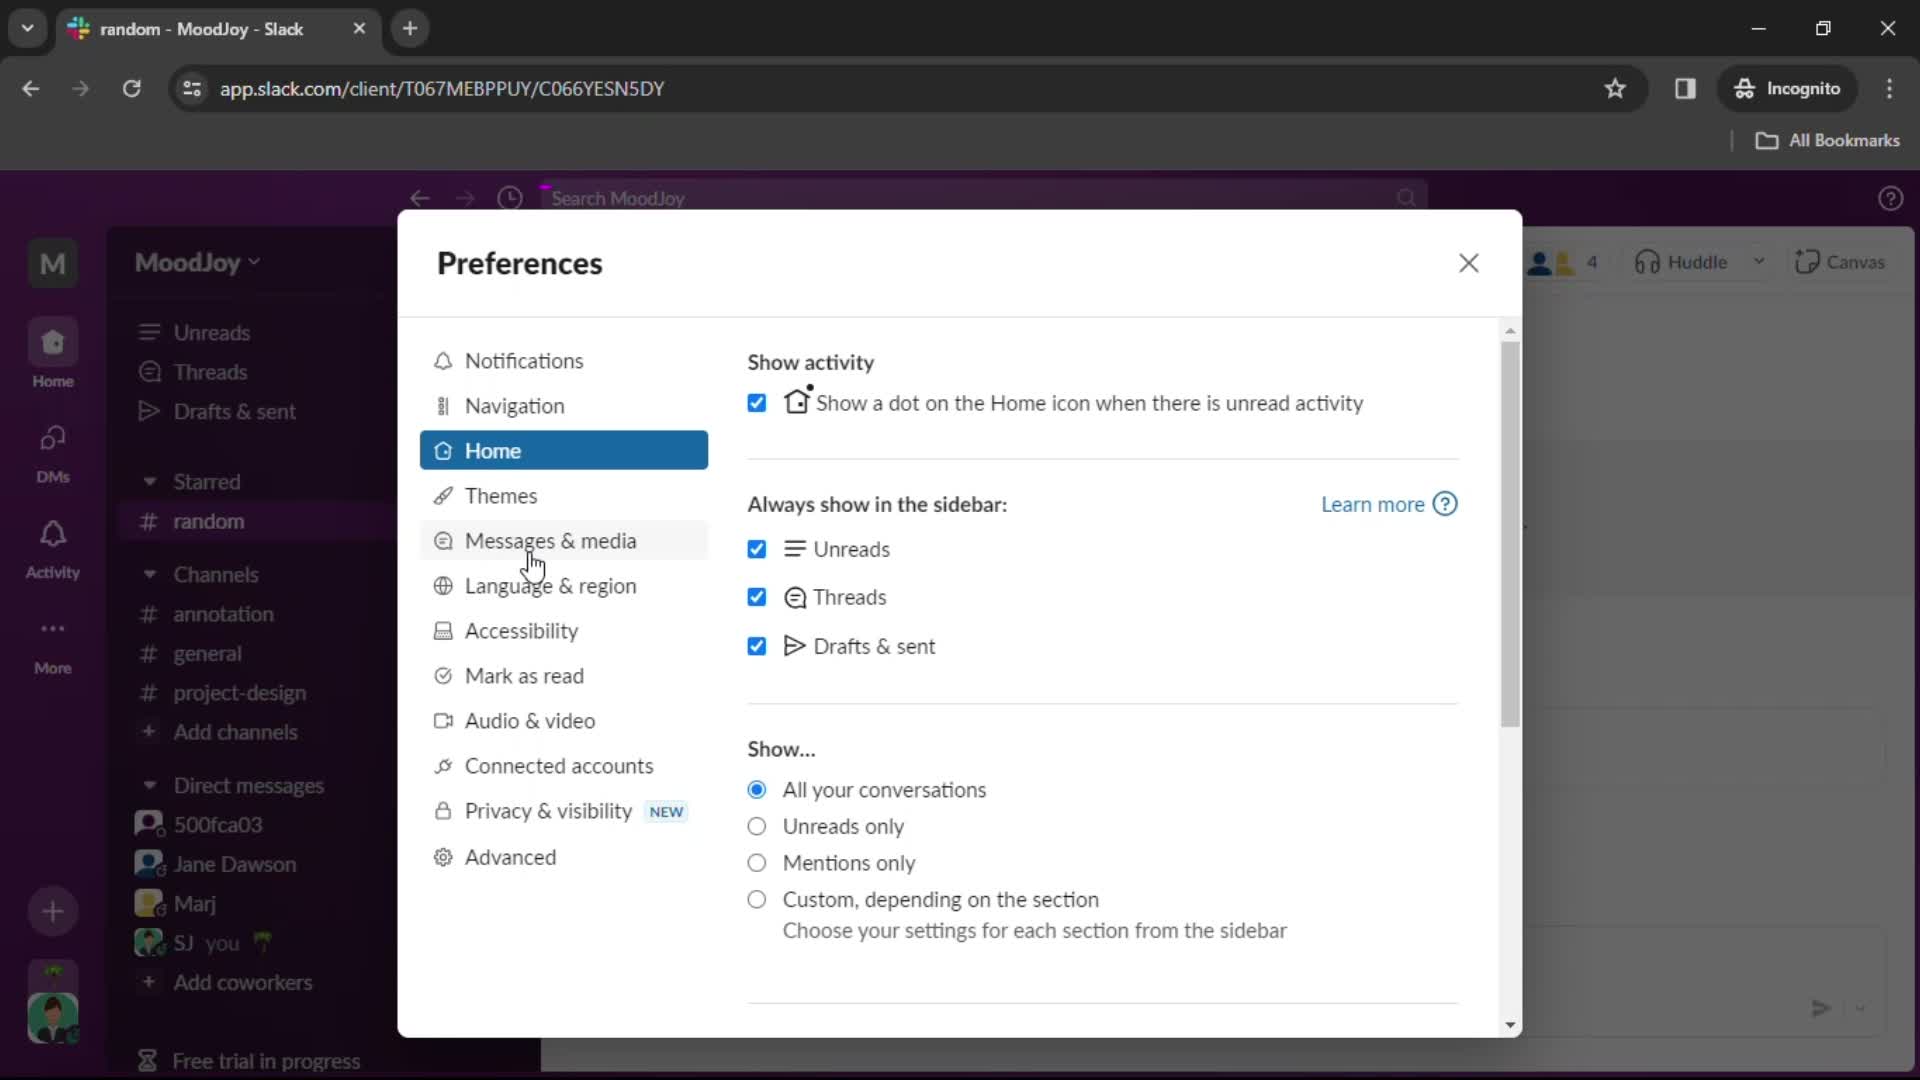This screenshot has width=1920, height=1080.
Task: Open Privacy & visibility NEW settings
Action: click(x=547, y=810)
